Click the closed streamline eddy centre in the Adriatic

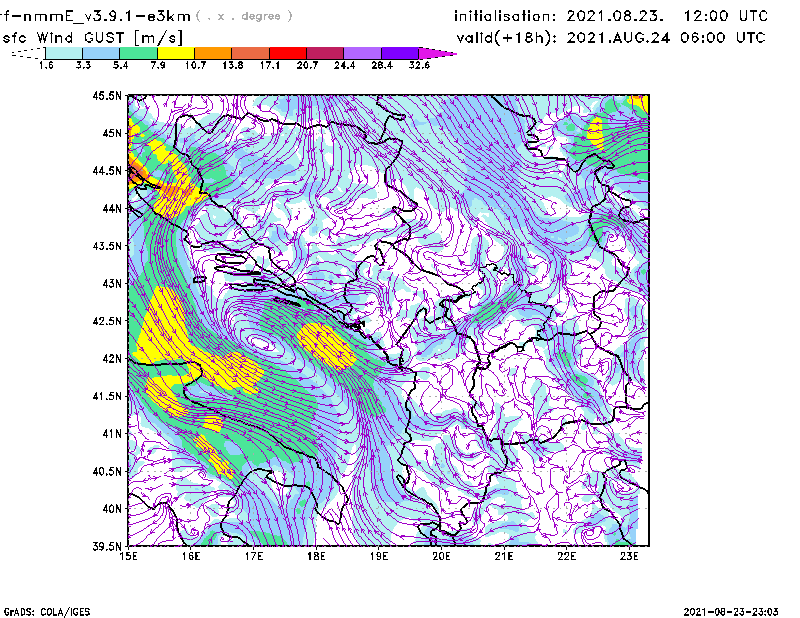[262, 343]
